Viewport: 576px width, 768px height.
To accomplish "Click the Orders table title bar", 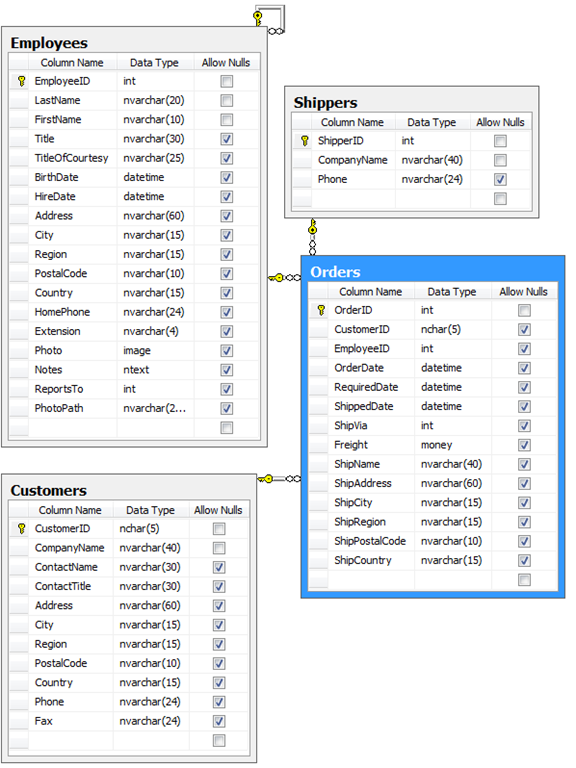I will [433, 271].
